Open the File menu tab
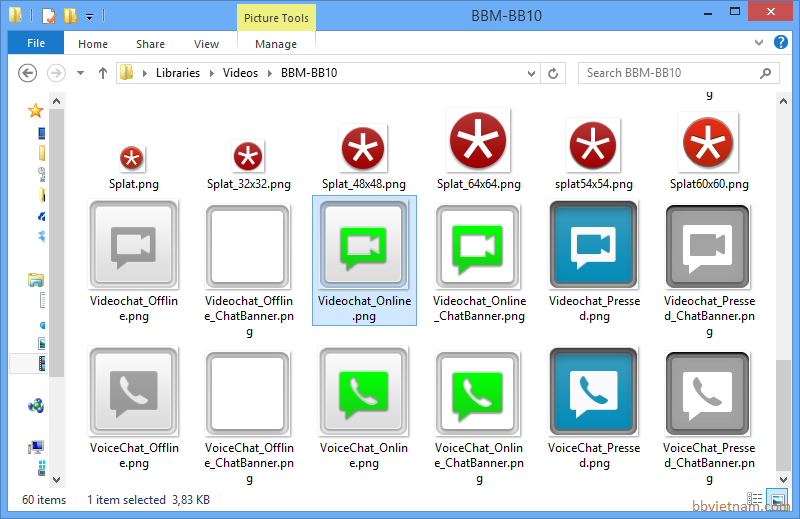Image resolution: width=800 pixels, height=519 pixels. click(x=36, y=43)
